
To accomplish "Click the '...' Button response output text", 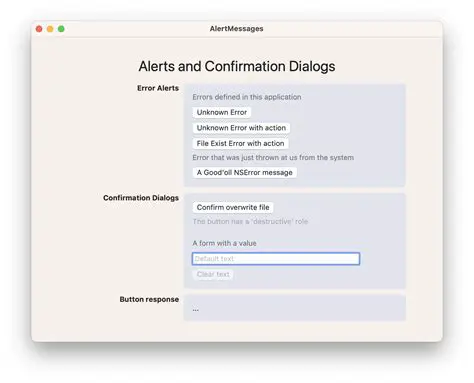I will pyautogui.click(x=196, y=310).
